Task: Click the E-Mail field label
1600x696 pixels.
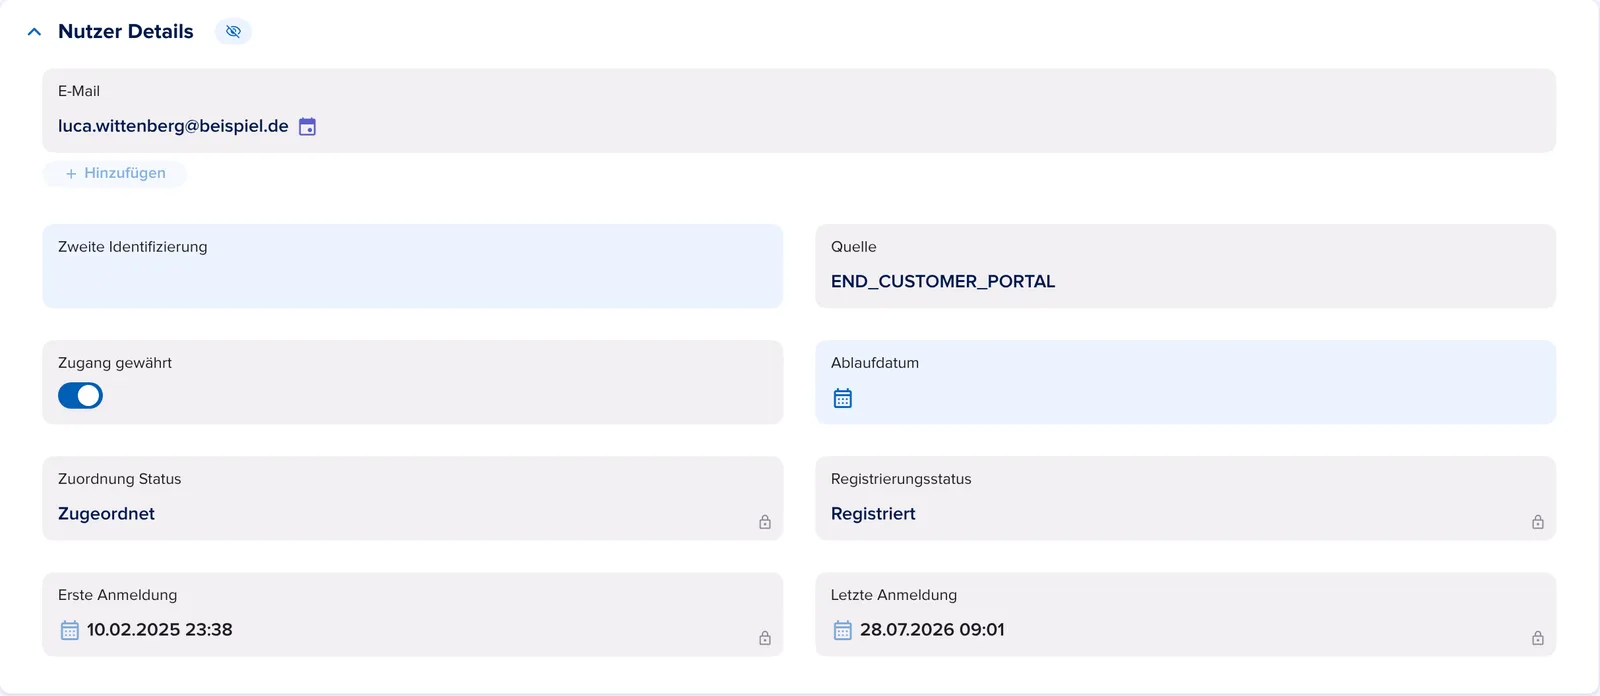Action: (79, 91)
